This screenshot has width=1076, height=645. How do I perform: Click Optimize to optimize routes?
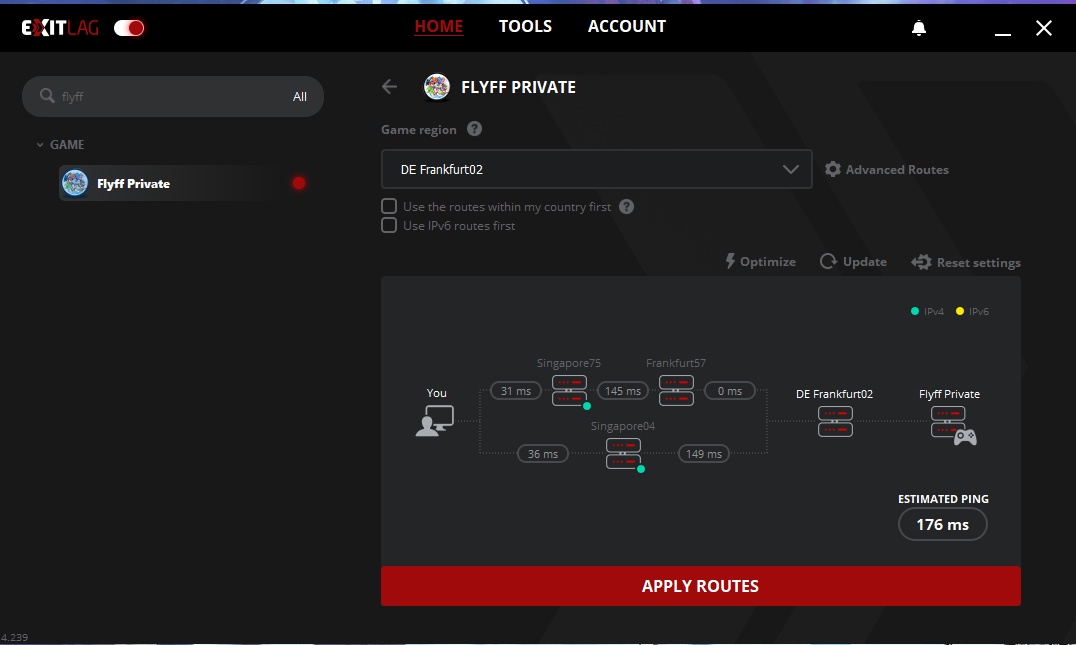coord(760,262)
